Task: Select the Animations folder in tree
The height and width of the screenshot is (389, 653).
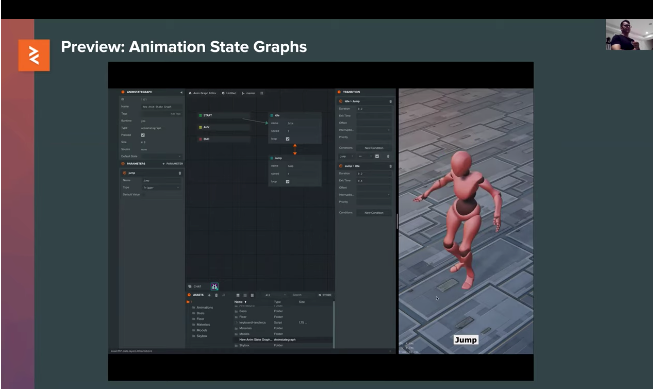Action: pos(204,307)
